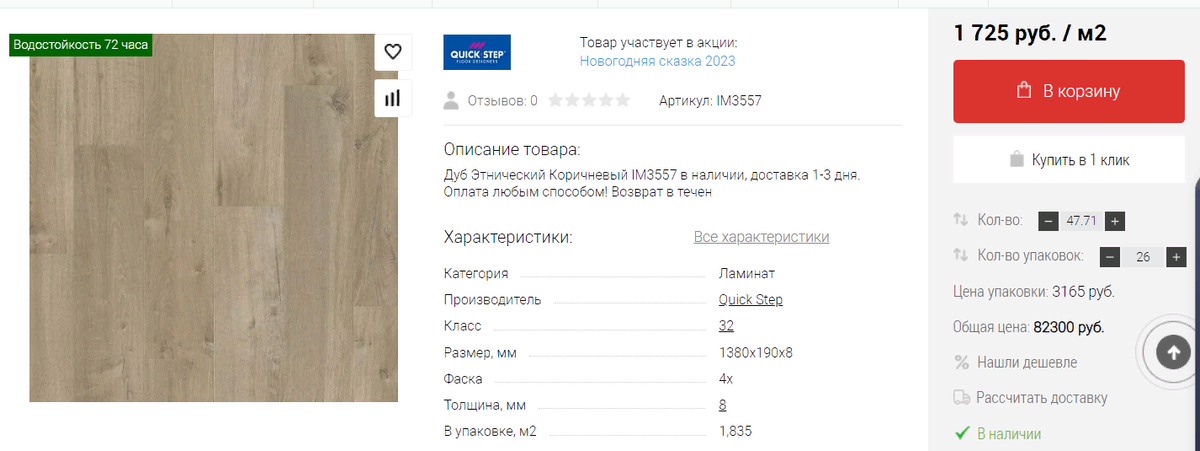Add product to favorites with heart icon
This screenshot has width=1200, height=451.
[392, 52]
